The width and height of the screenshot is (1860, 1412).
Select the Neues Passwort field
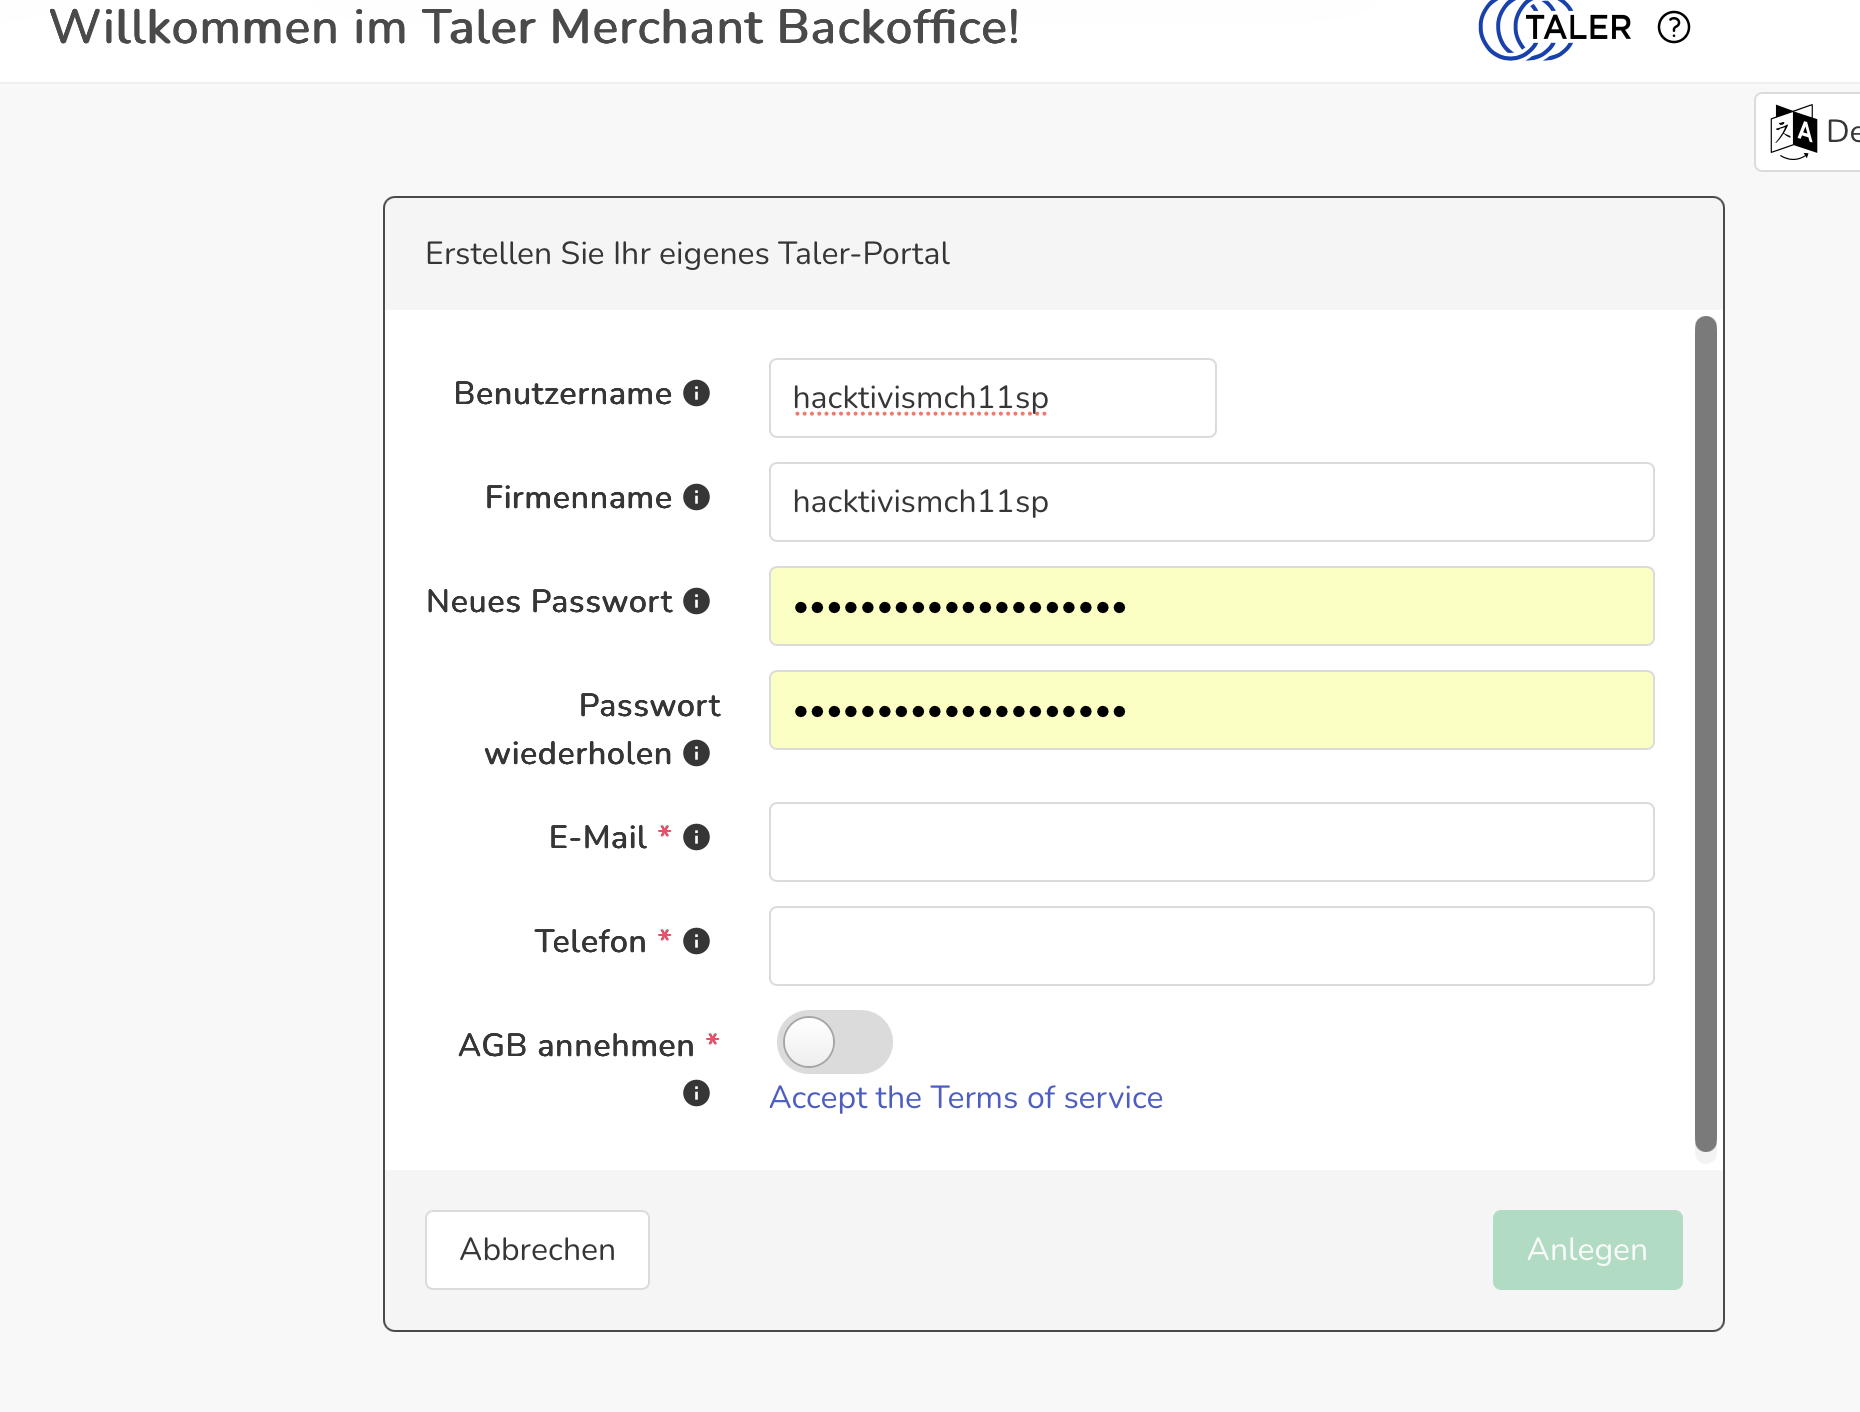pos(1210,606)
